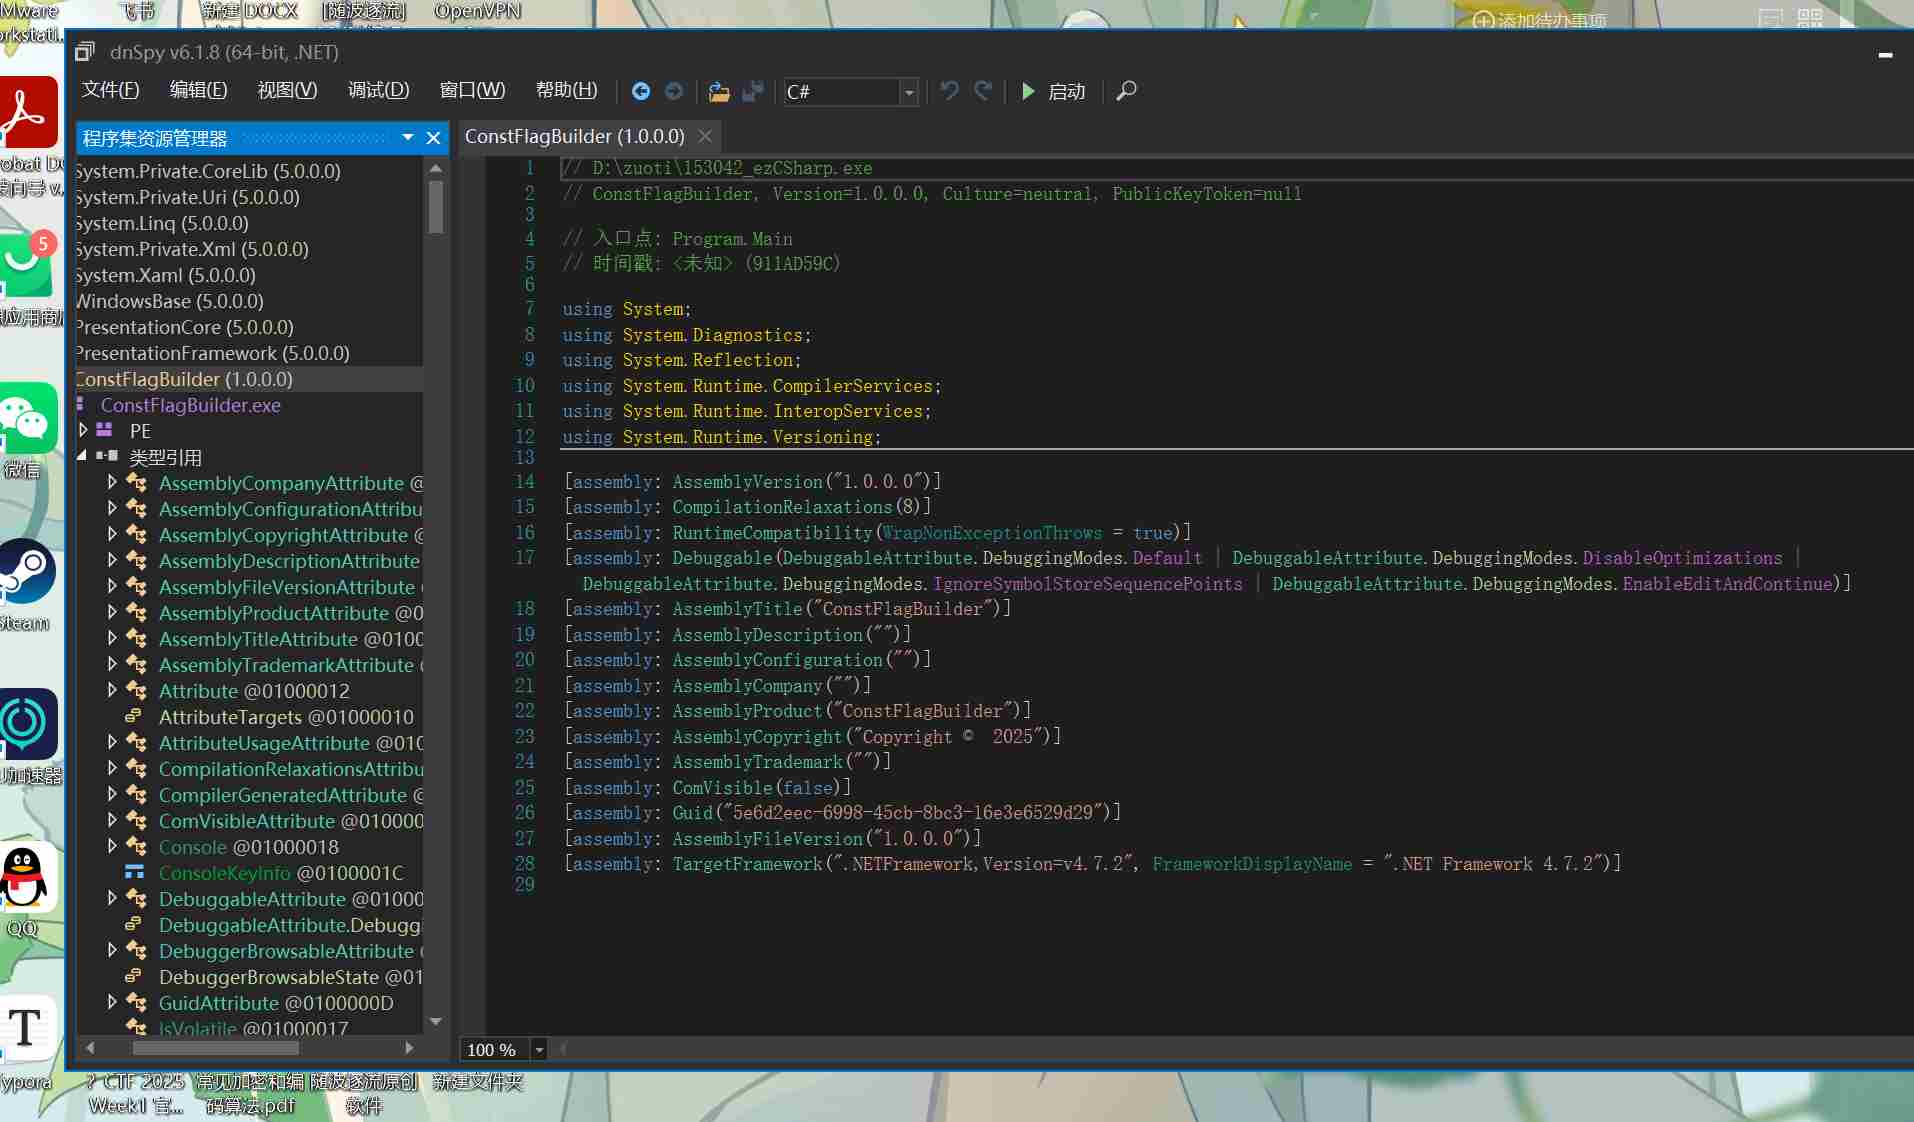Click the assembly explorer horizontal scrollbar
This screenshot has height=1122, width=1914.
(x=215, y=1047)
